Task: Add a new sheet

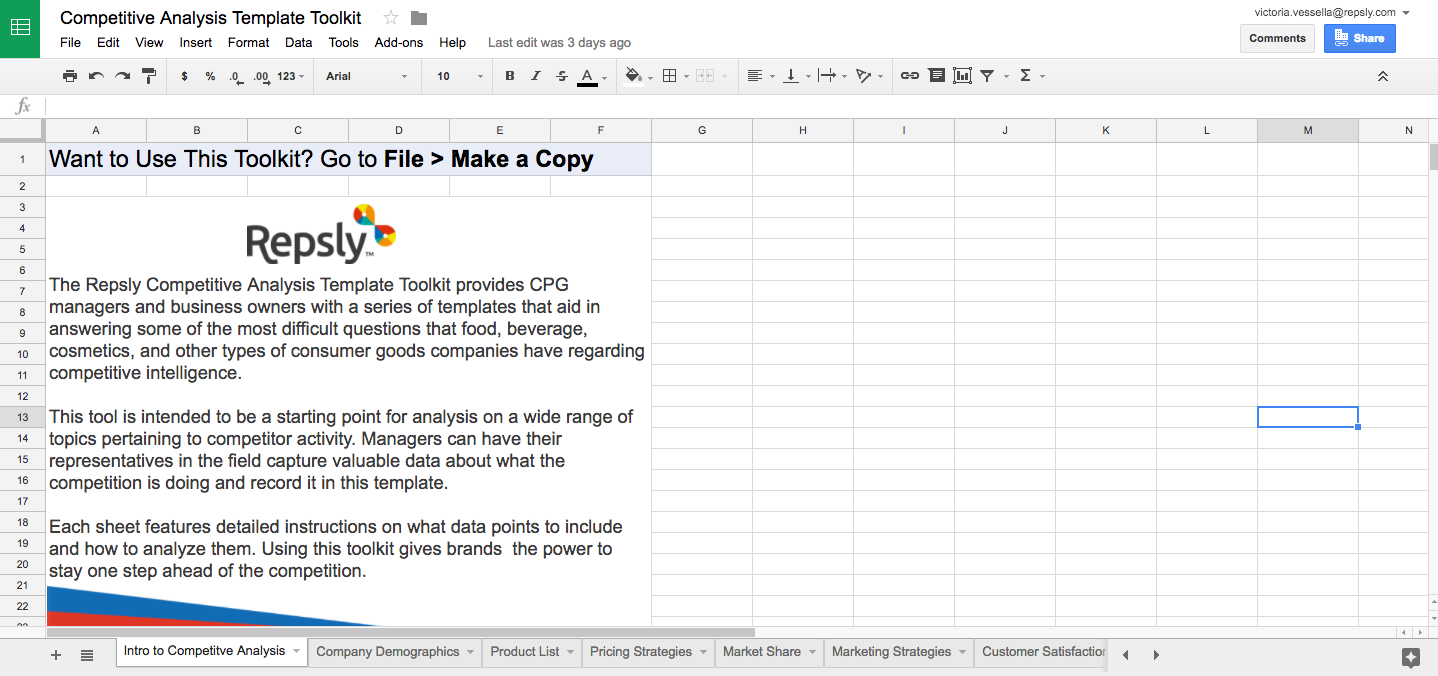Action: click(56, 655)
